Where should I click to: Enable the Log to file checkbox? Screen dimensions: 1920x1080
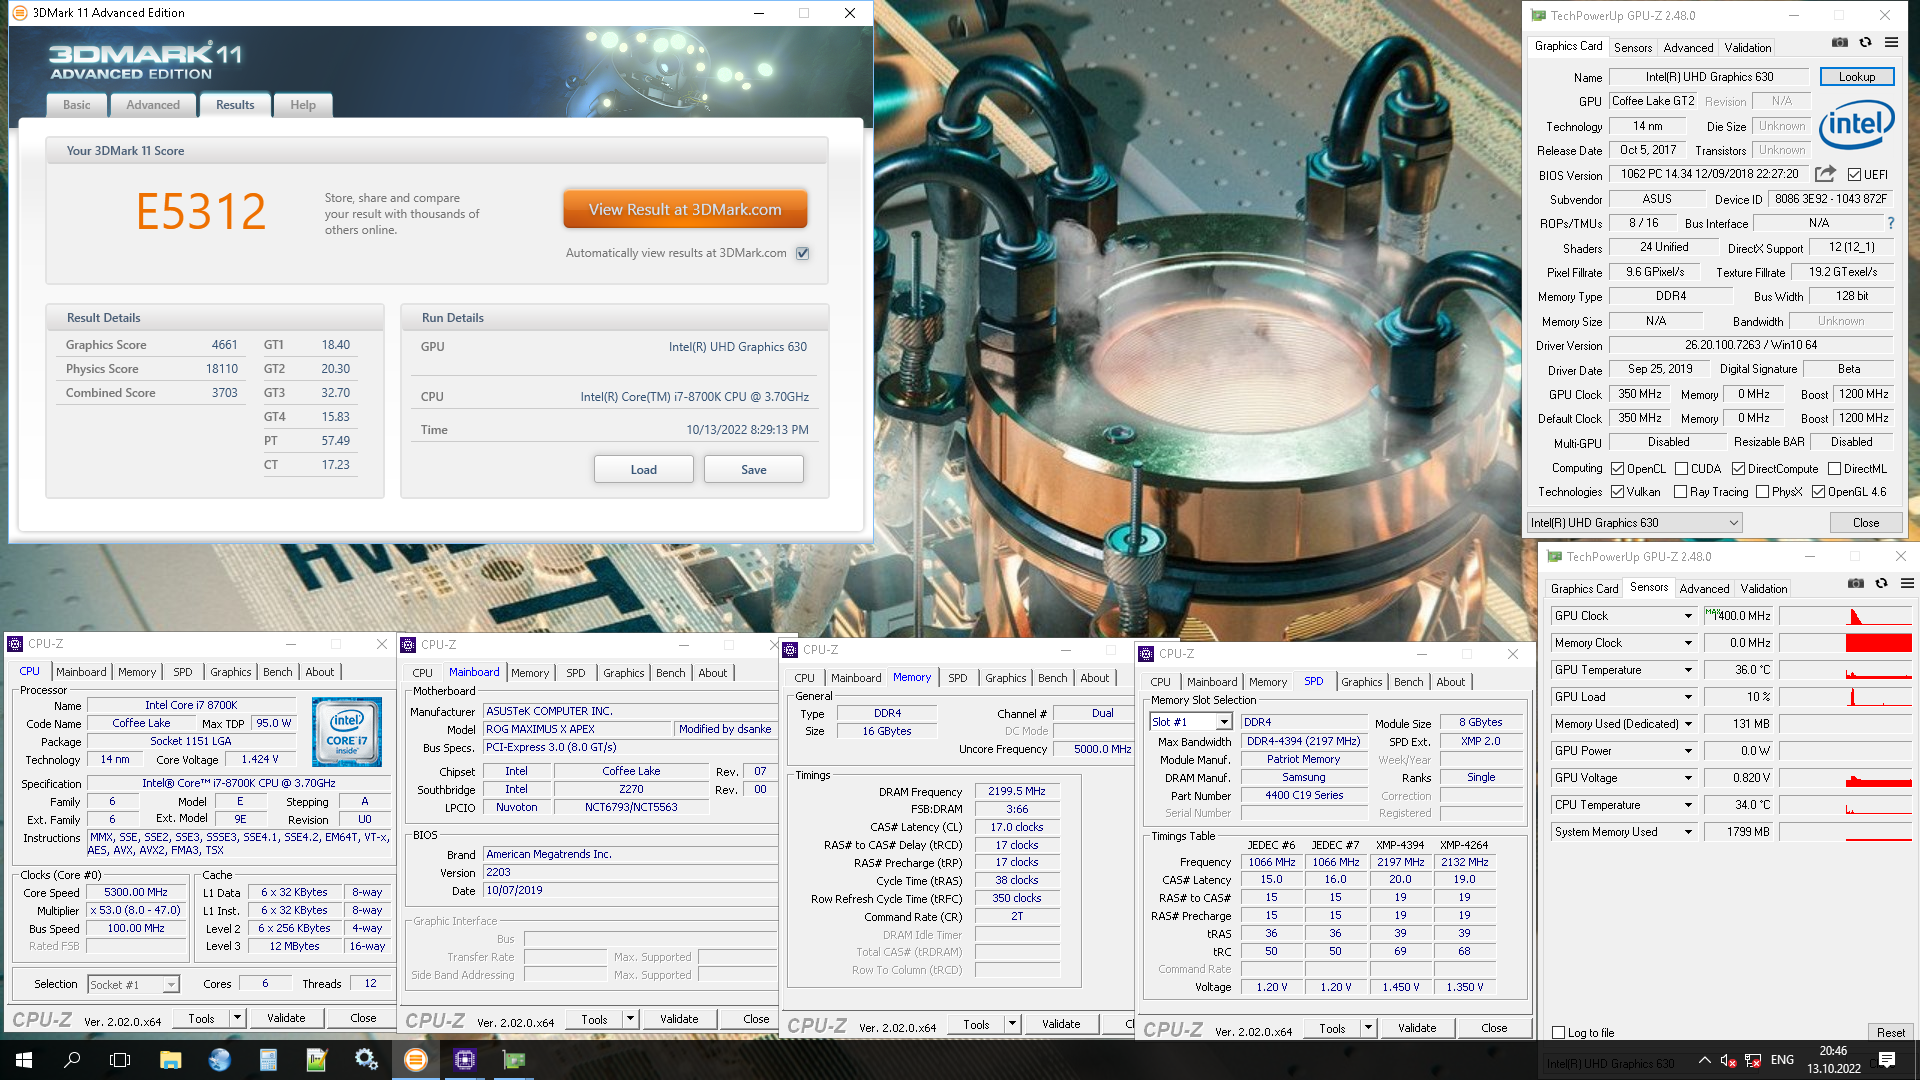click(x=1558, y=1033)
